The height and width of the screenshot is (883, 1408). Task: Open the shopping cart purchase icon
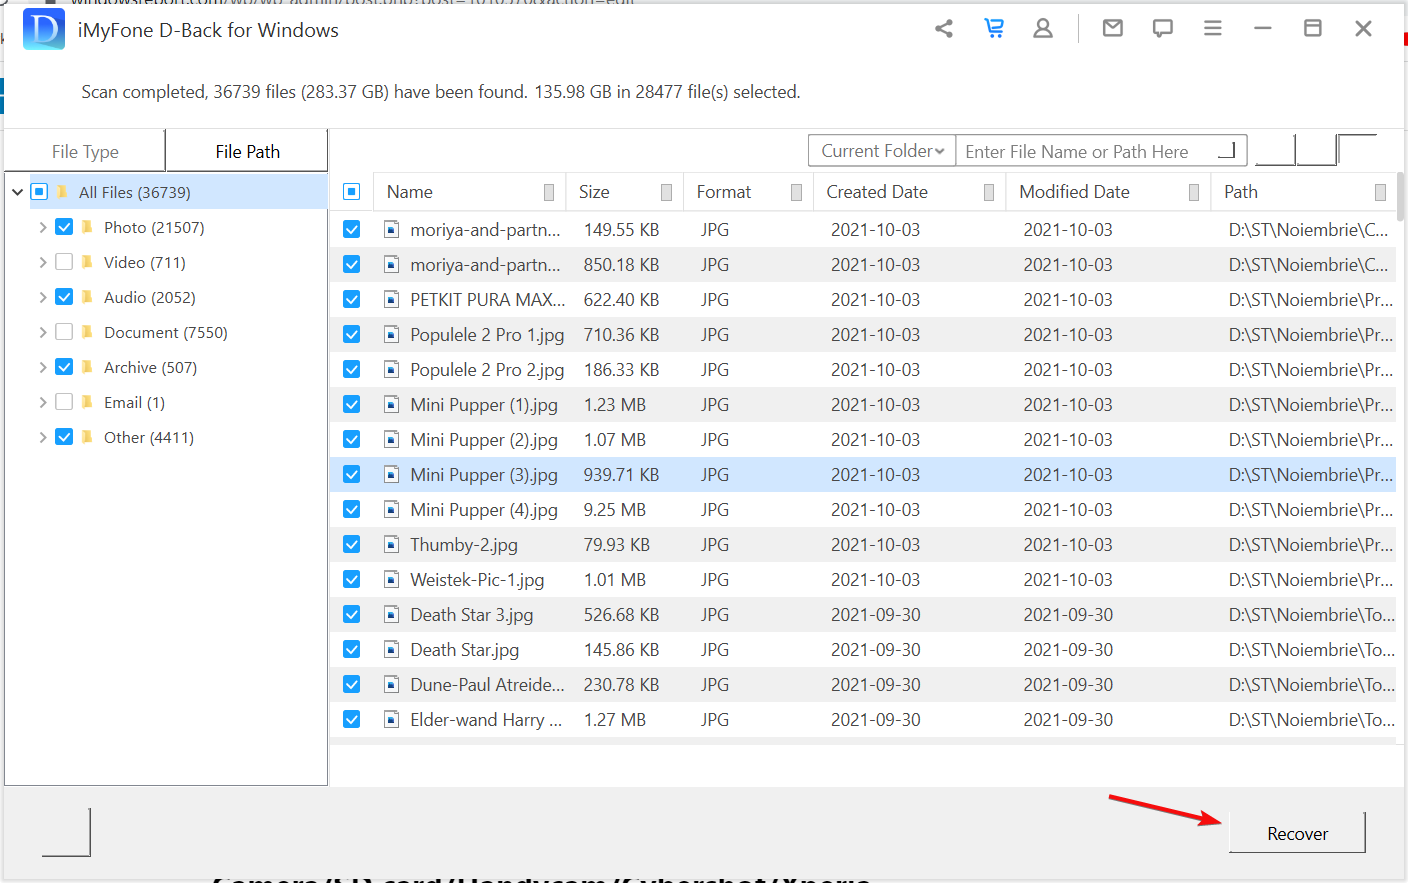click(994, 29)
